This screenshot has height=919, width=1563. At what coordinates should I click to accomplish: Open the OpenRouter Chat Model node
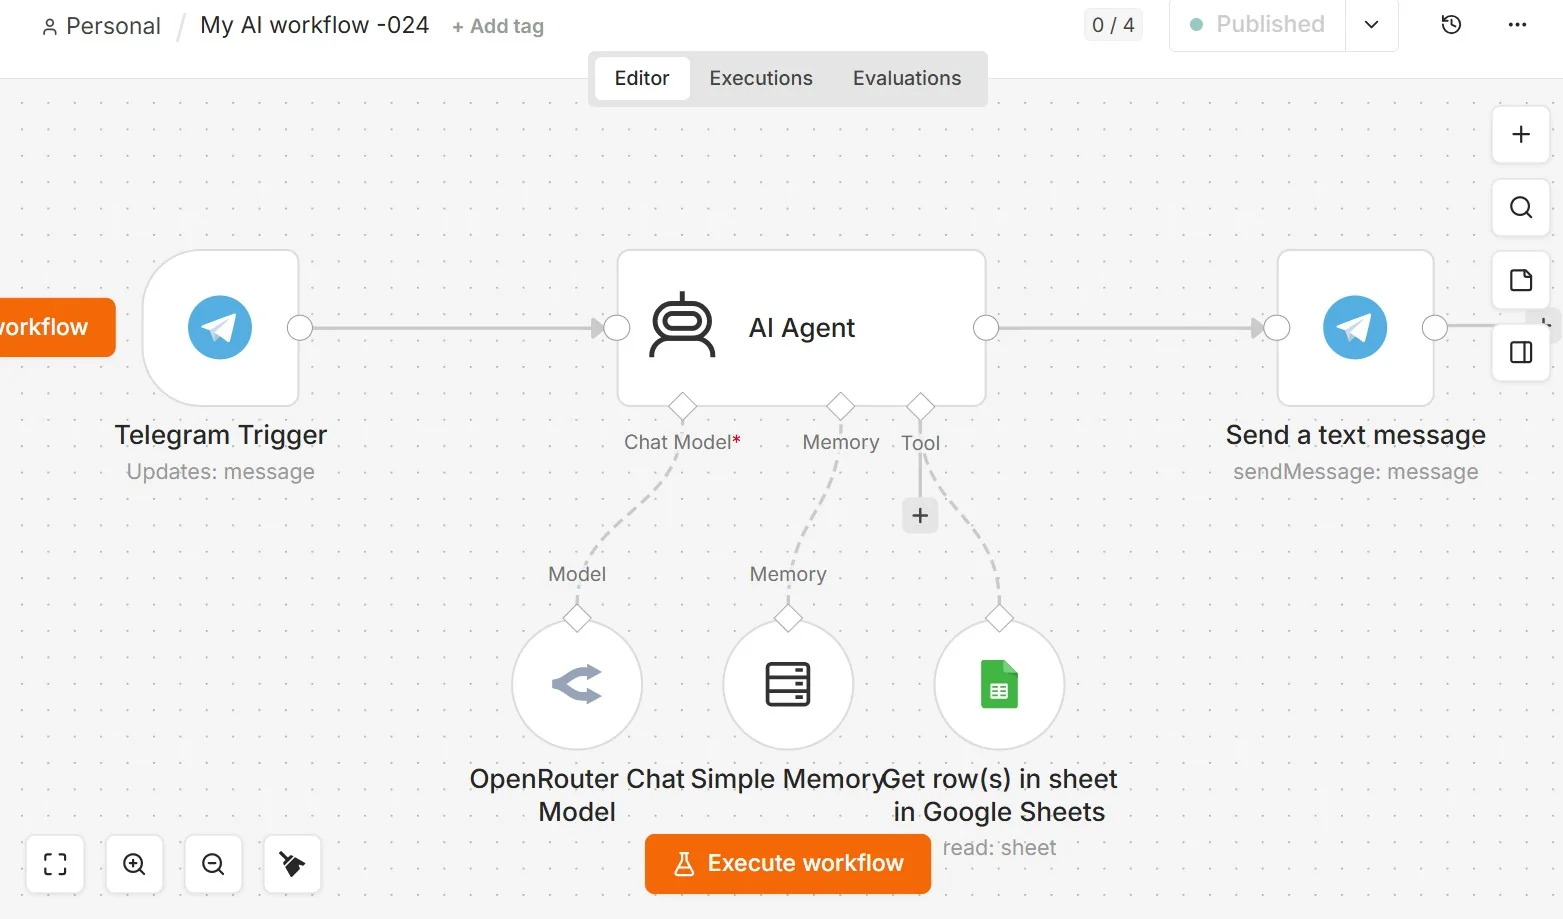[577, 685]
